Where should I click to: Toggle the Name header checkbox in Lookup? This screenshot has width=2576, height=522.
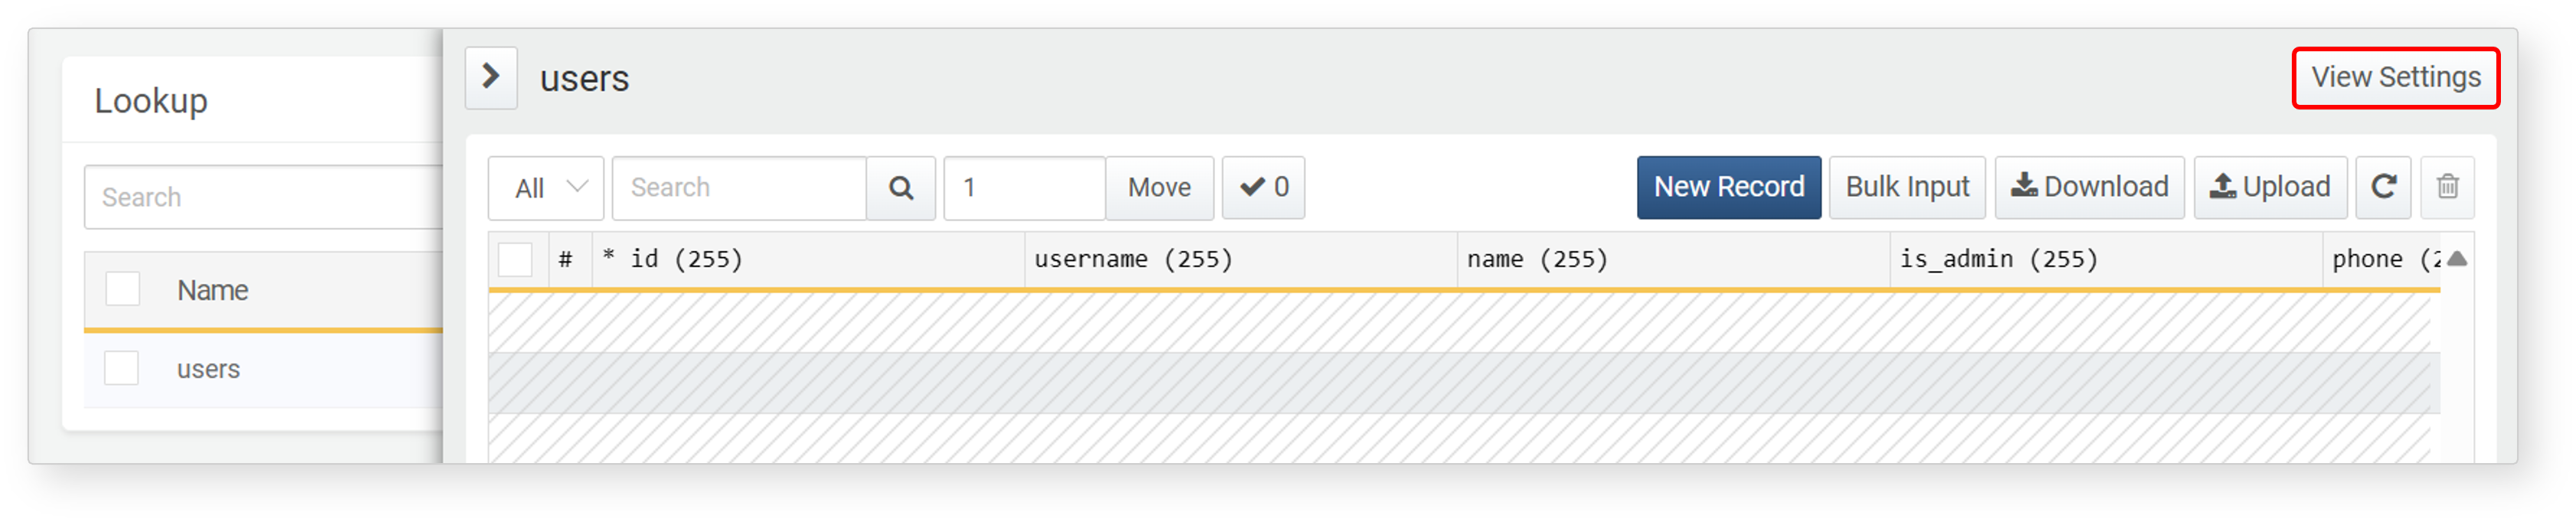click(x=123, y=289)
